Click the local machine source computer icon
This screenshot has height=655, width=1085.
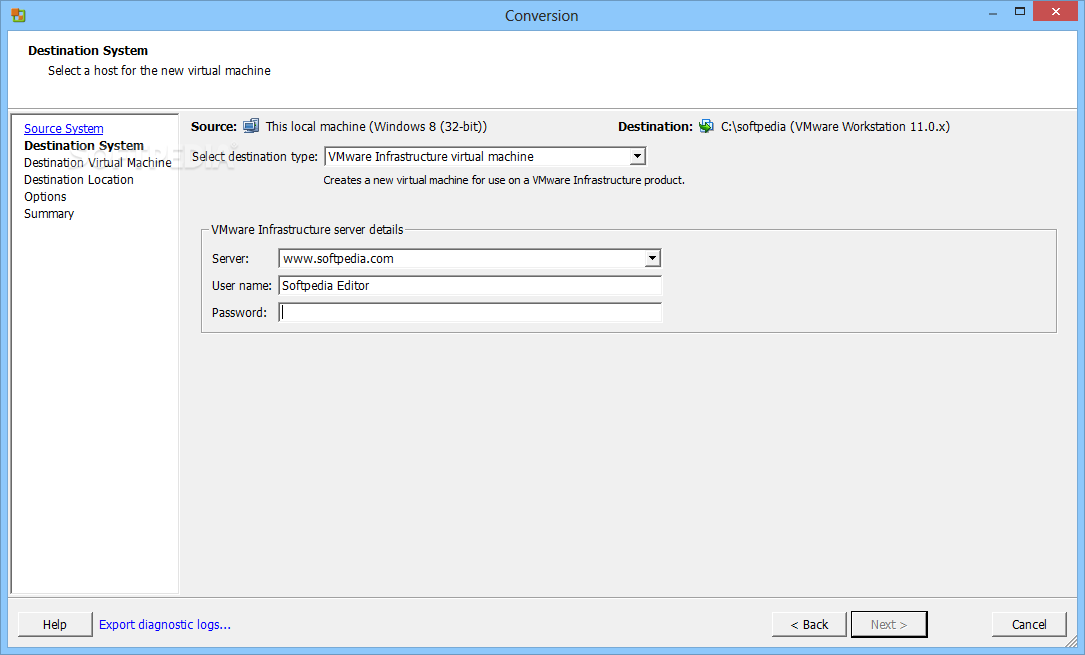tap(251, 126)
